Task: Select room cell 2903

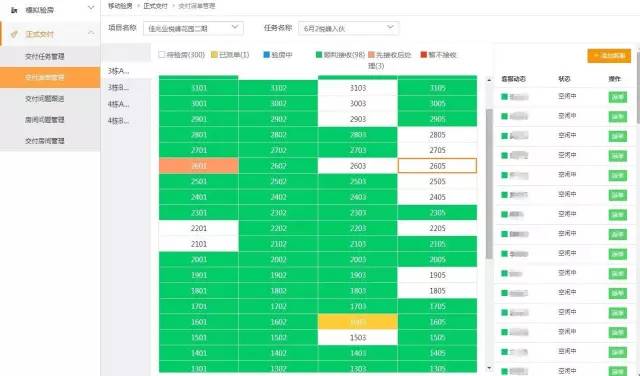Action: pyautogui.click(x=358, y=119)
